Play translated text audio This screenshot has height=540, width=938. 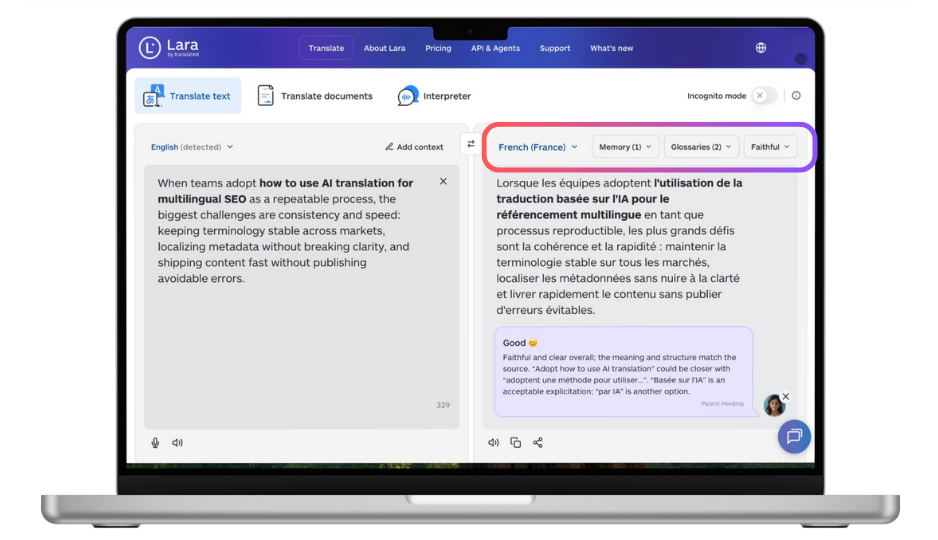[494, 443]
